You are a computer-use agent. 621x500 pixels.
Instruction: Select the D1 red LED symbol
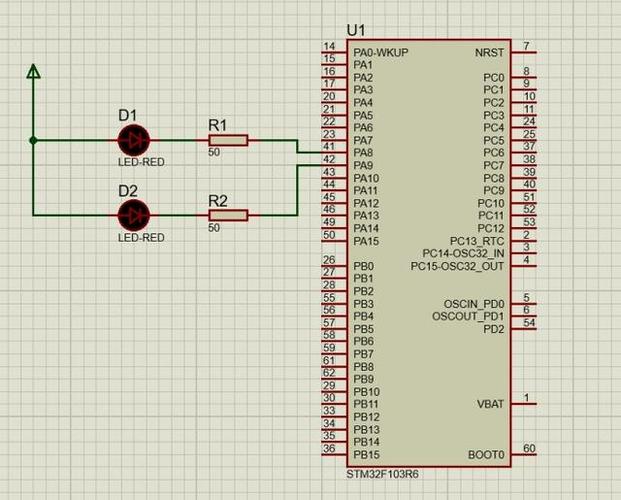click(132, 140)
